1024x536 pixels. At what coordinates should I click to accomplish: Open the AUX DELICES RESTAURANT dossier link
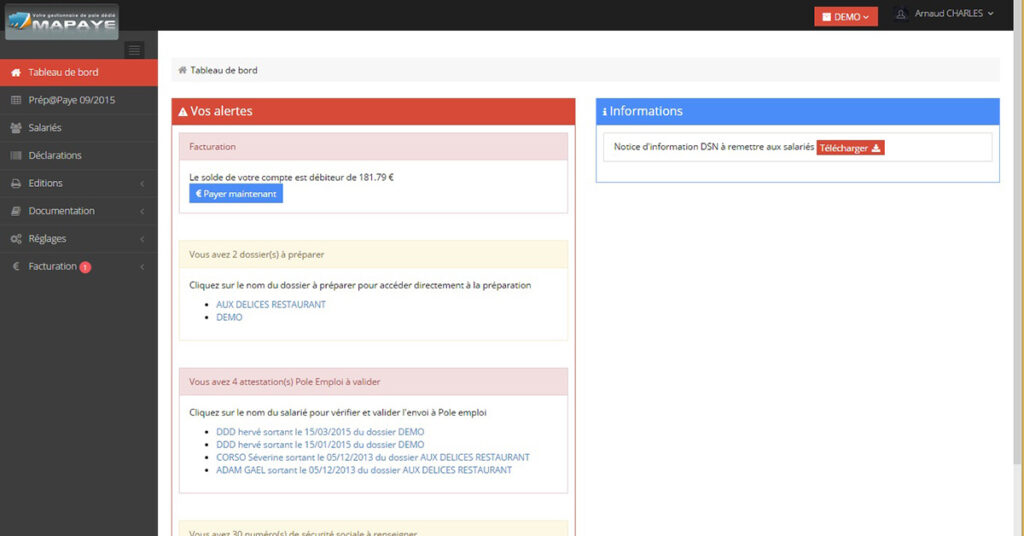point(271,304)
